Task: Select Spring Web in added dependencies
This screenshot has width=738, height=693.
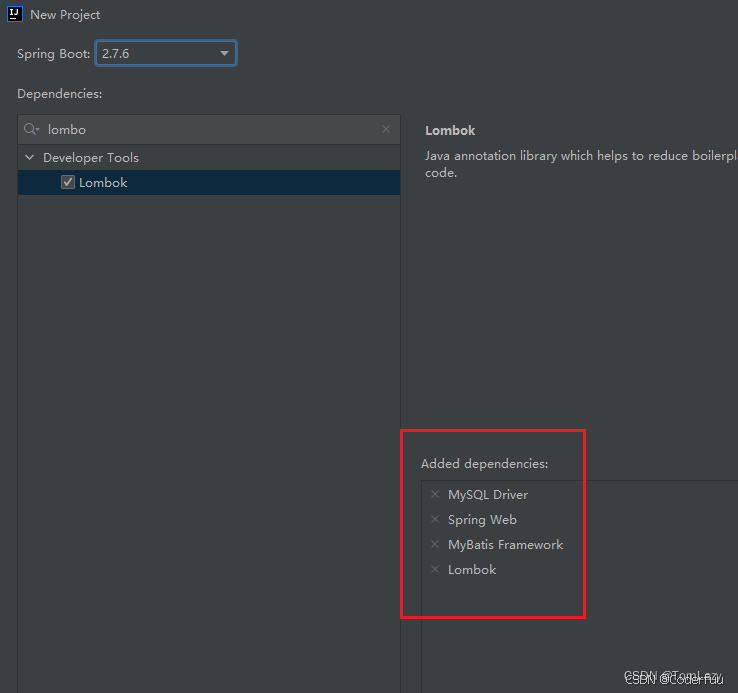Action: click(482, 520)
